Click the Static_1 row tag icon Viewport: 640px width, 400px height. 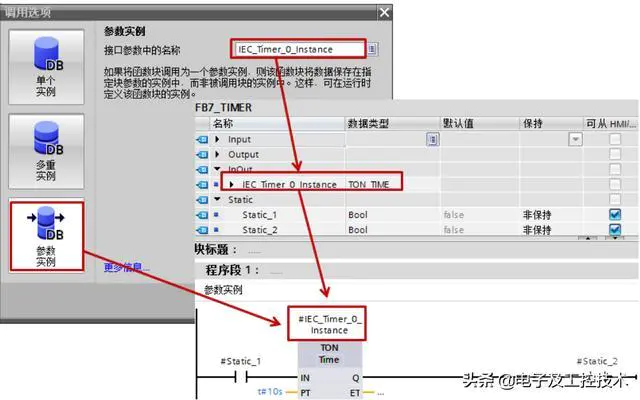point(202,215)
